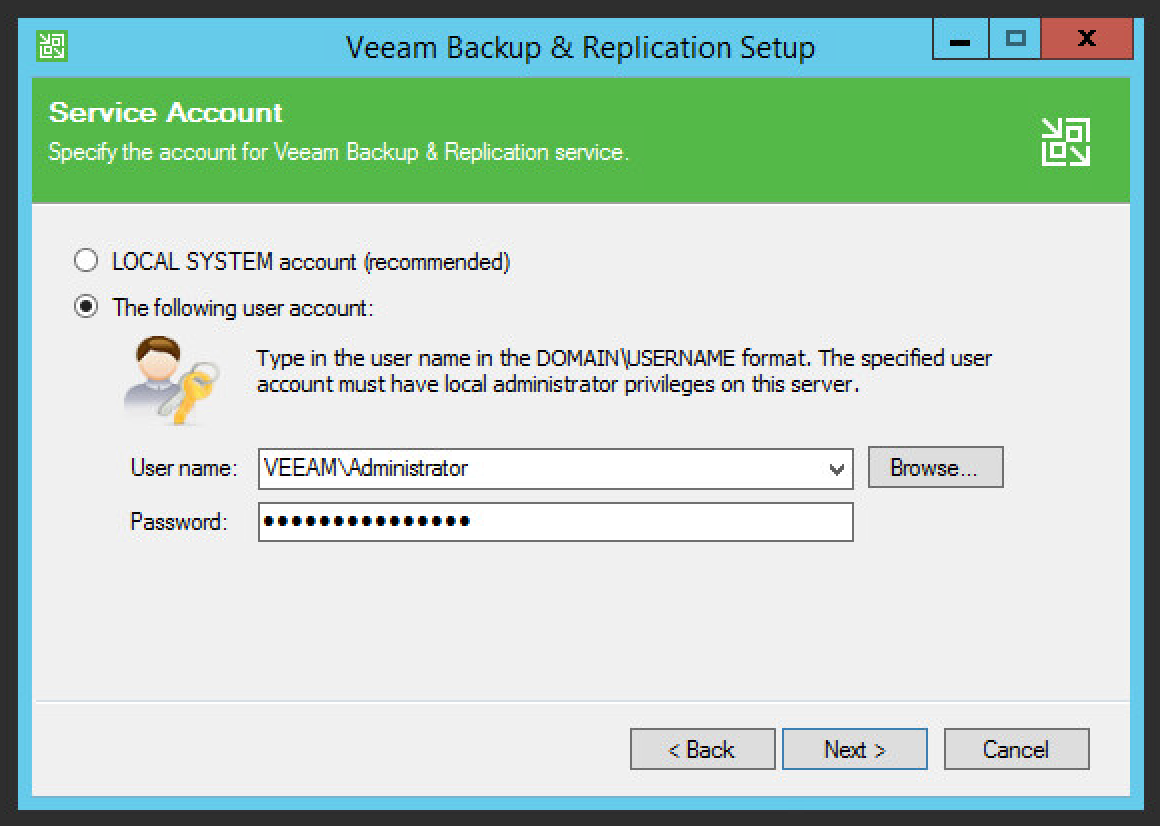Click the user with key icon
This screenshot has height=826, width=1160.
[172, 381]
